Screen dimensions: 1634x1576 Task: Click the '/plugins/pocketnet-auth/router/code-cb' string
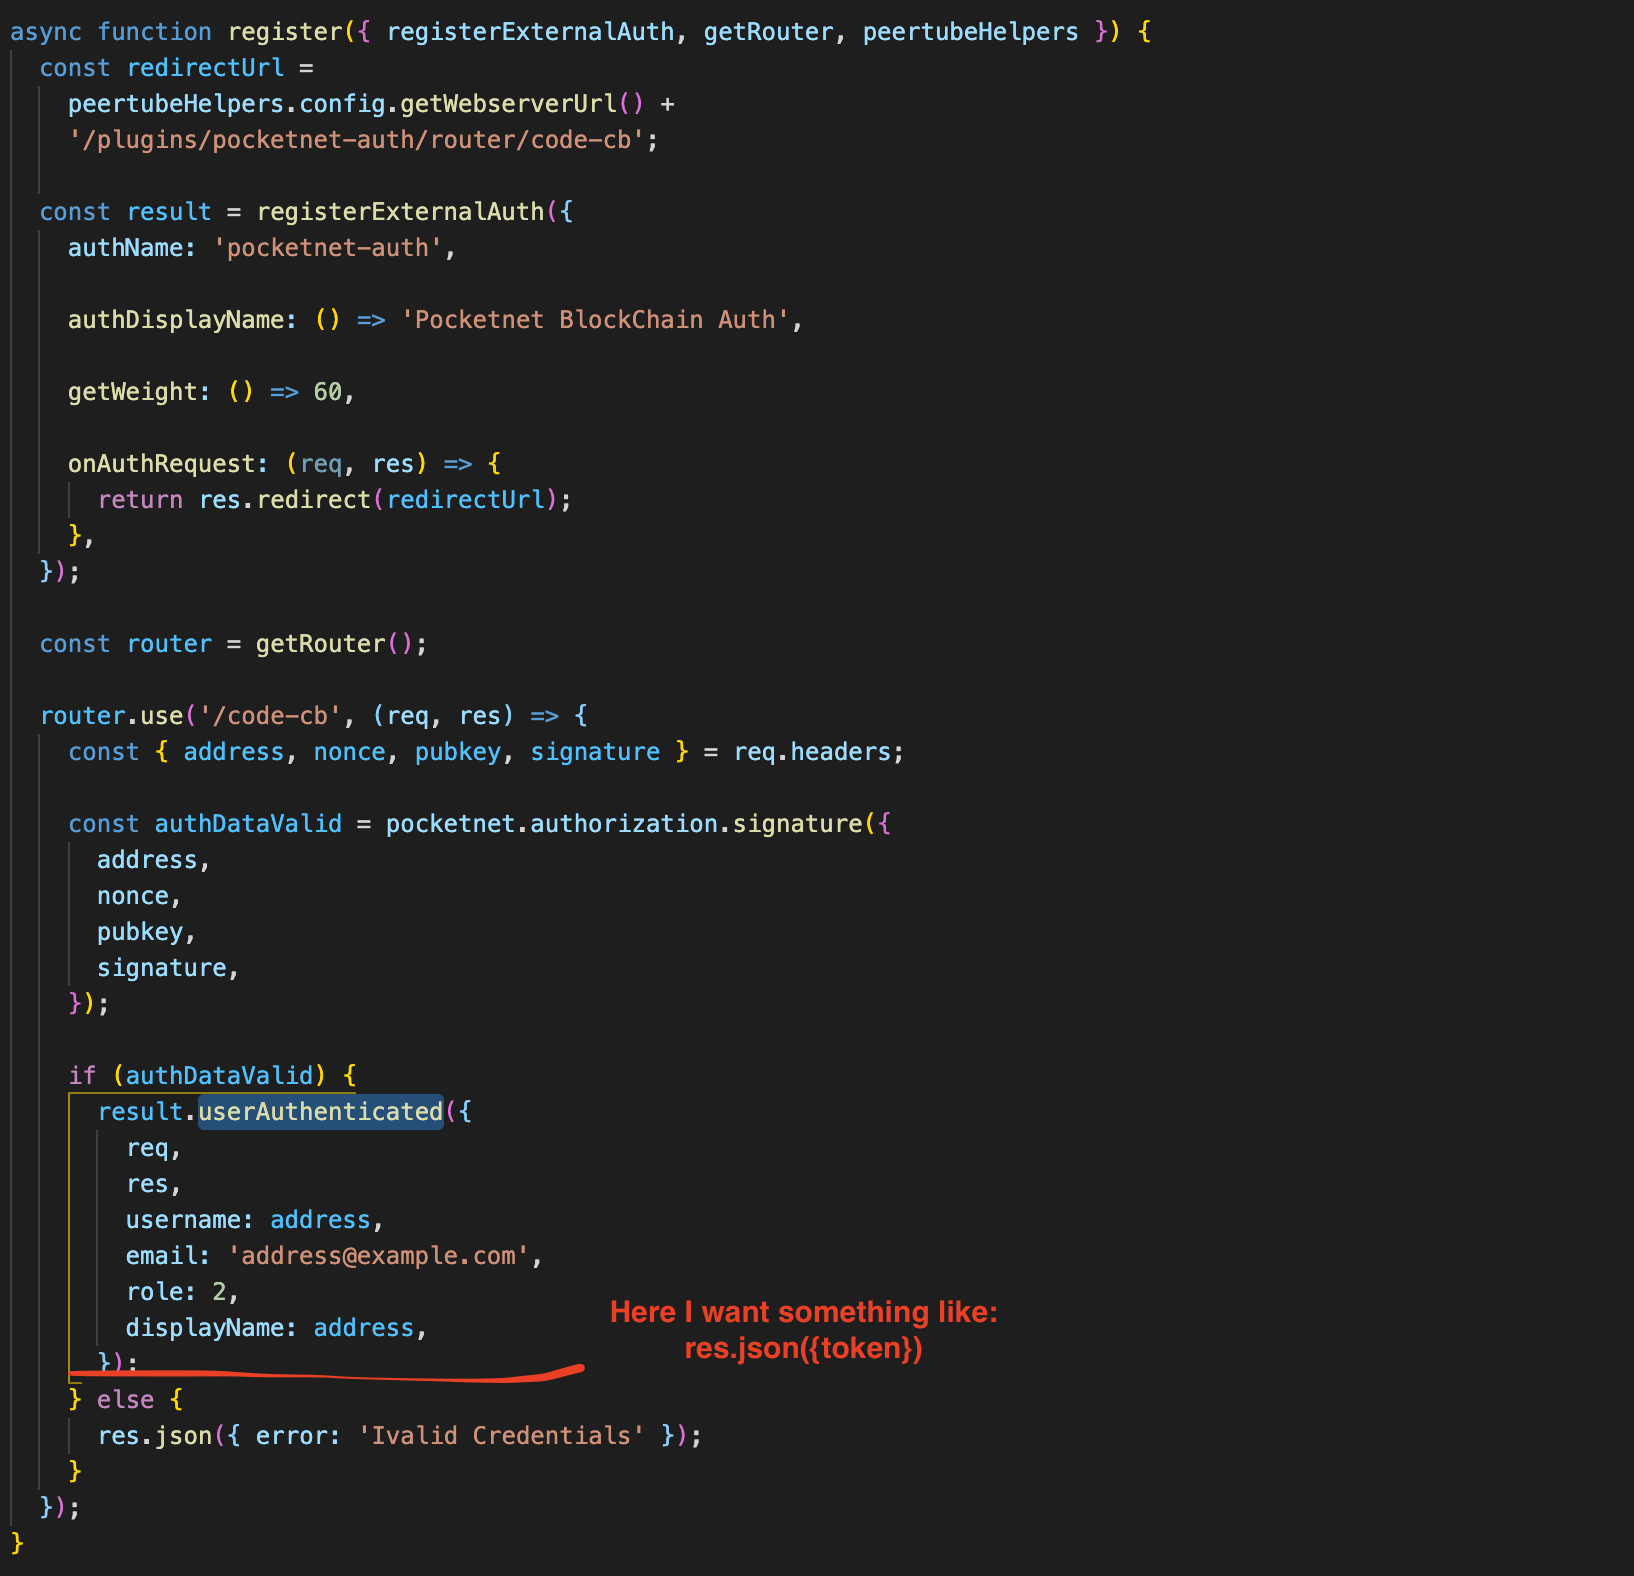[355, 139]
